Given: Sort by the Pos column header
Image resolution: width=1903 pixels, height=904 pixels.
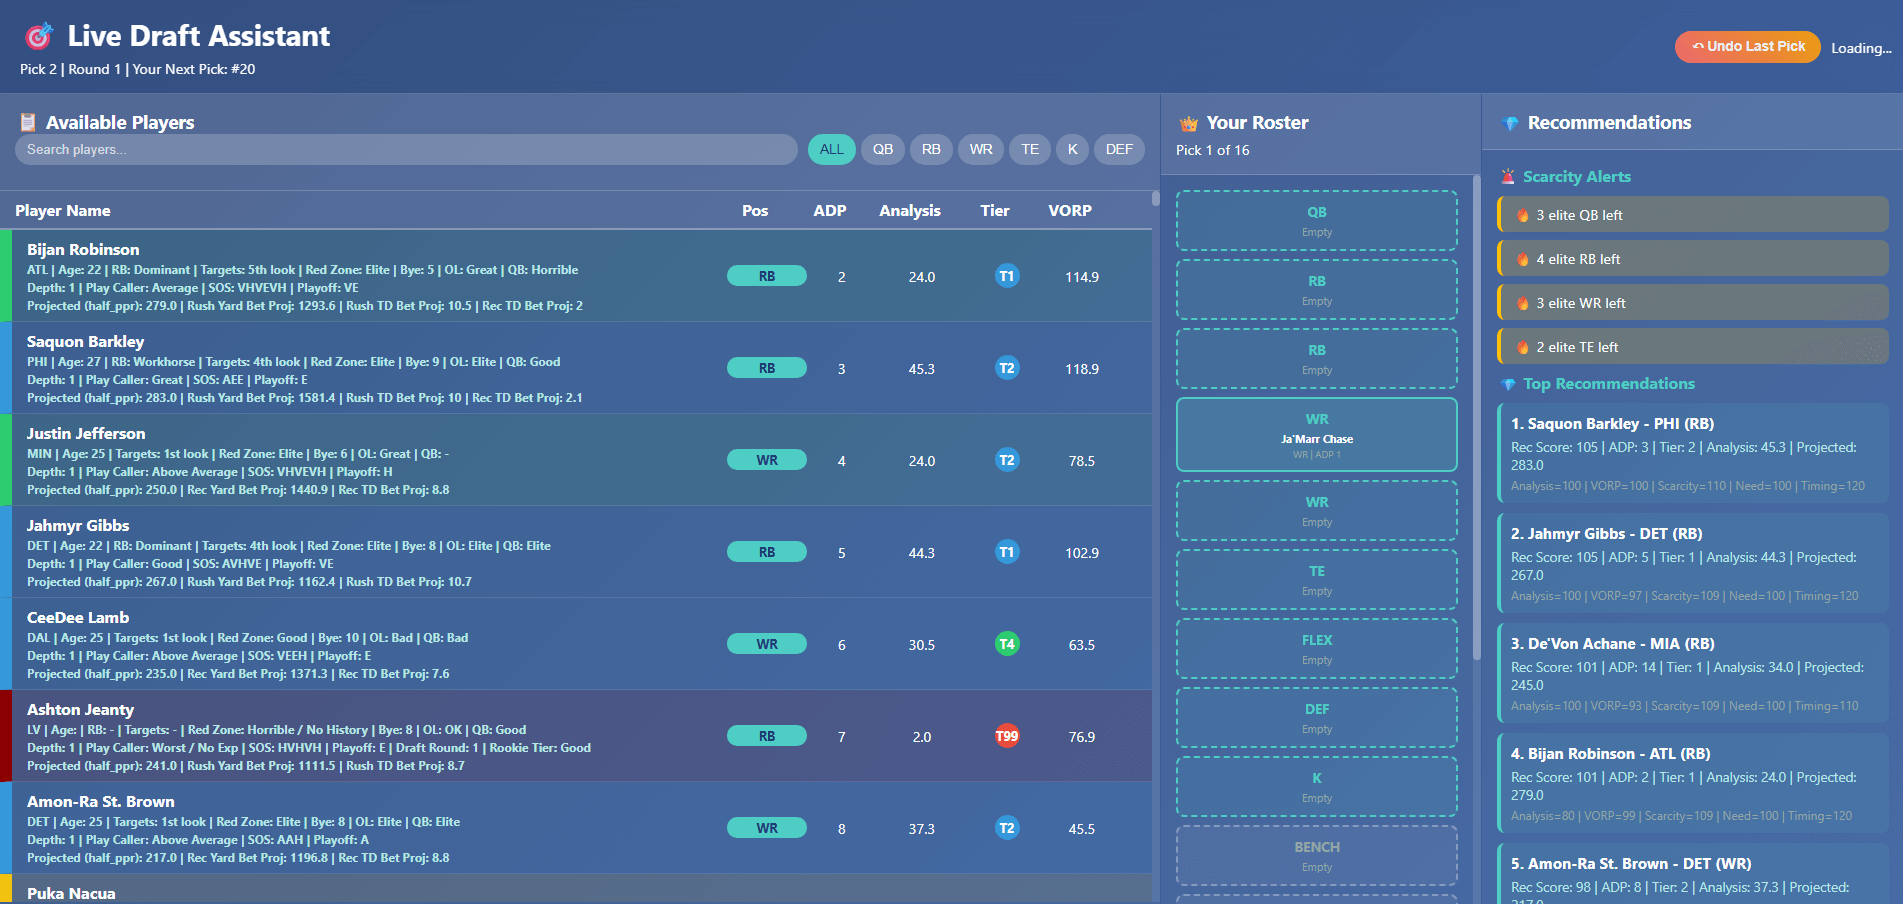Looking at the screenshot, I should pyautogui.click(x=755, y=211).
